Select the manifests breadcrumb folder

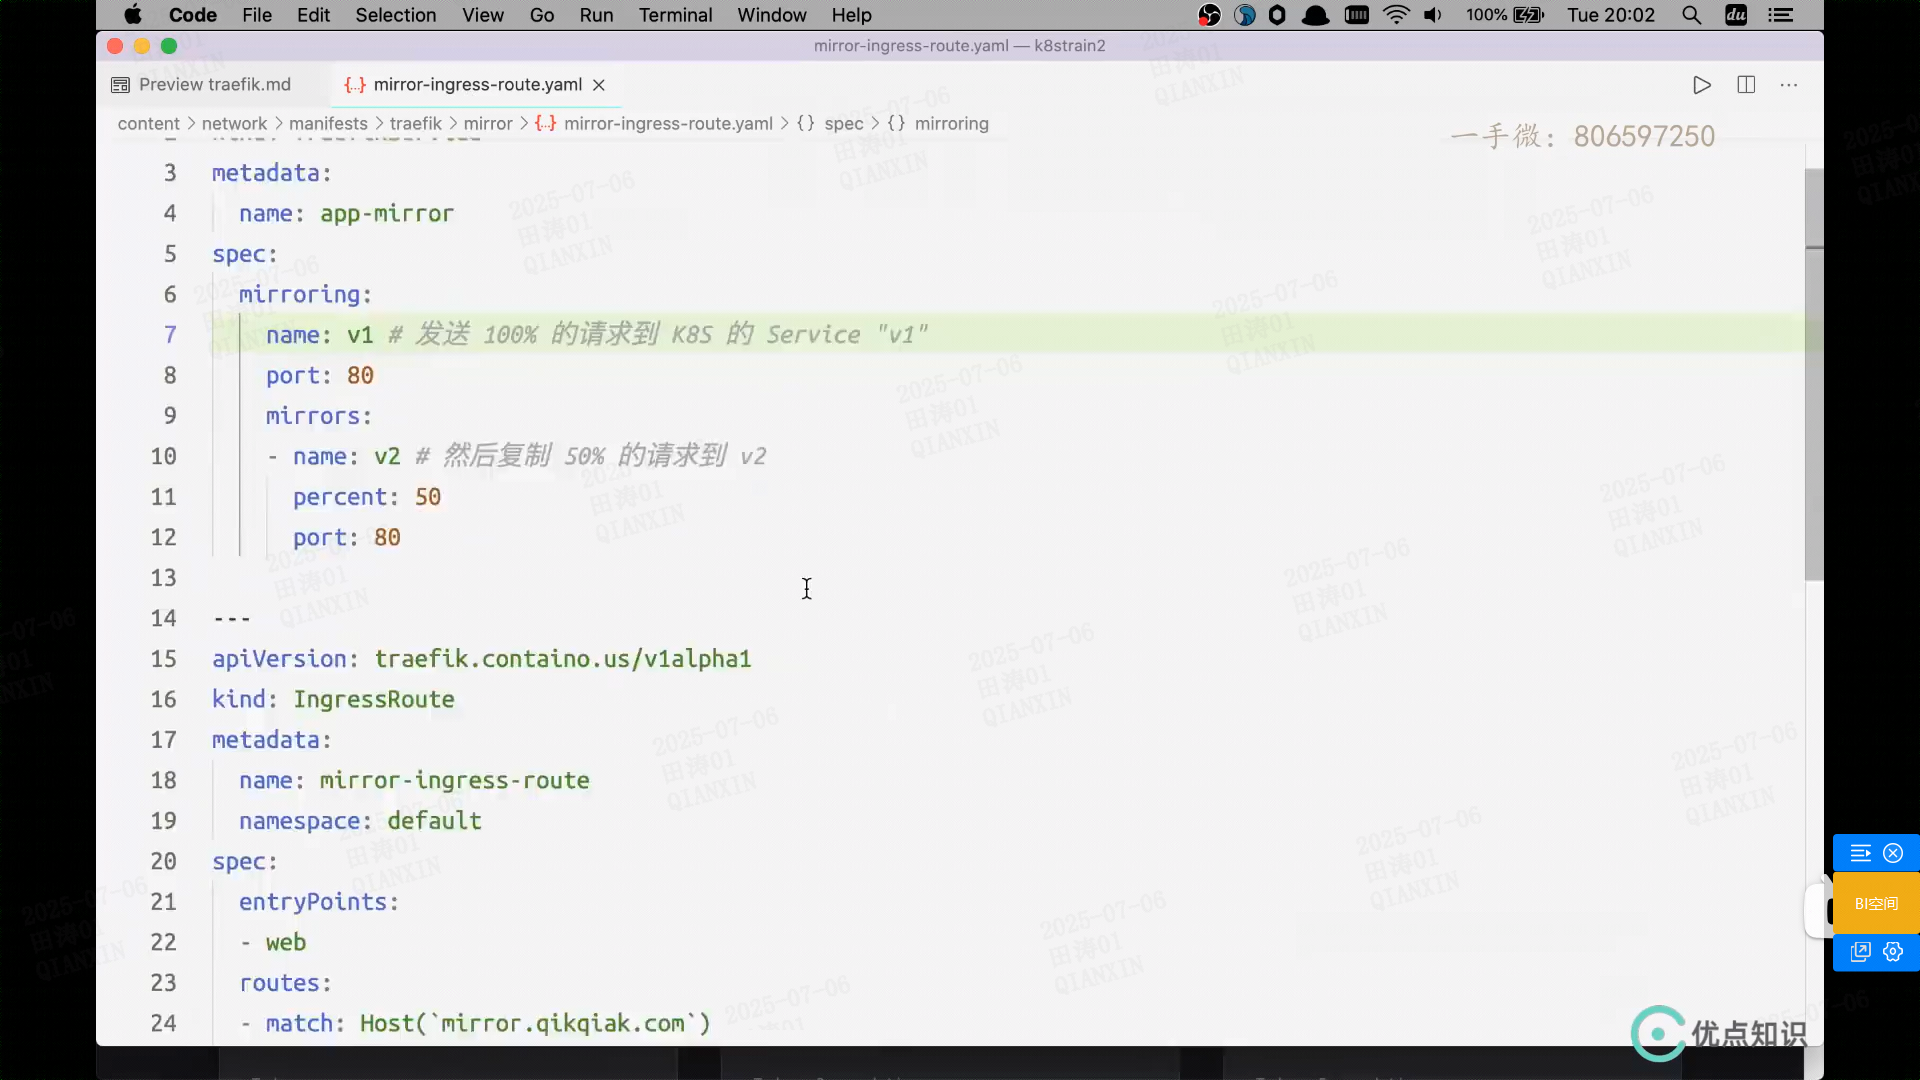[x=328, y=124]
